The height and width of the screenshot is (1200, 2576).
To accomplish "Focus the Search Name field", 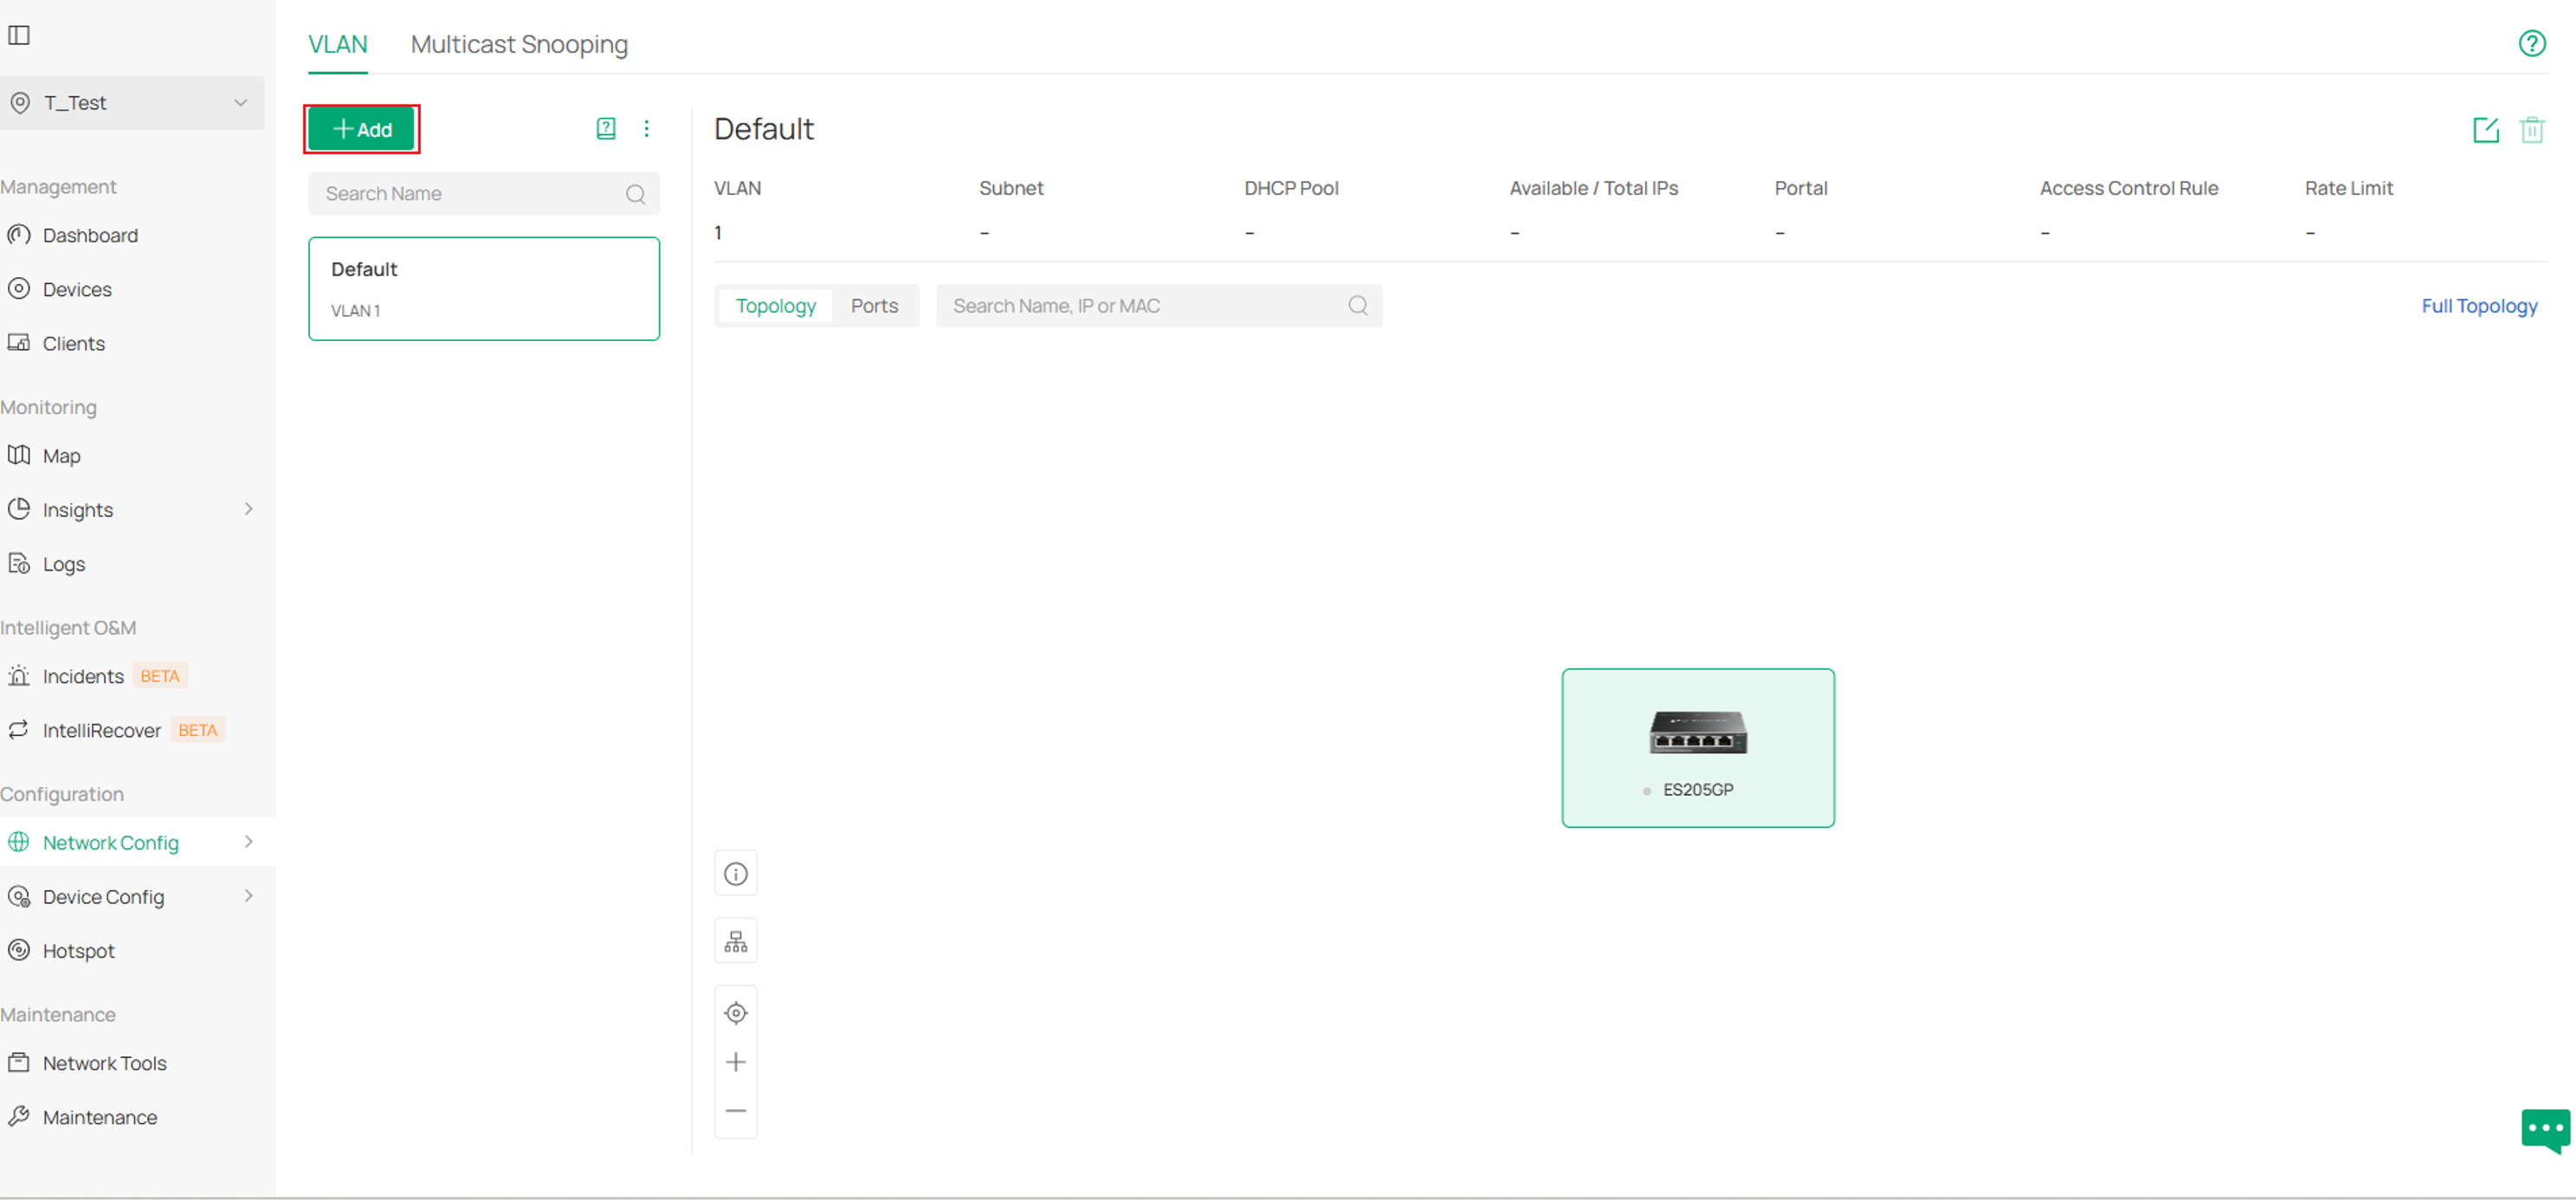I will pyautogui.click(x=484, y=194).
